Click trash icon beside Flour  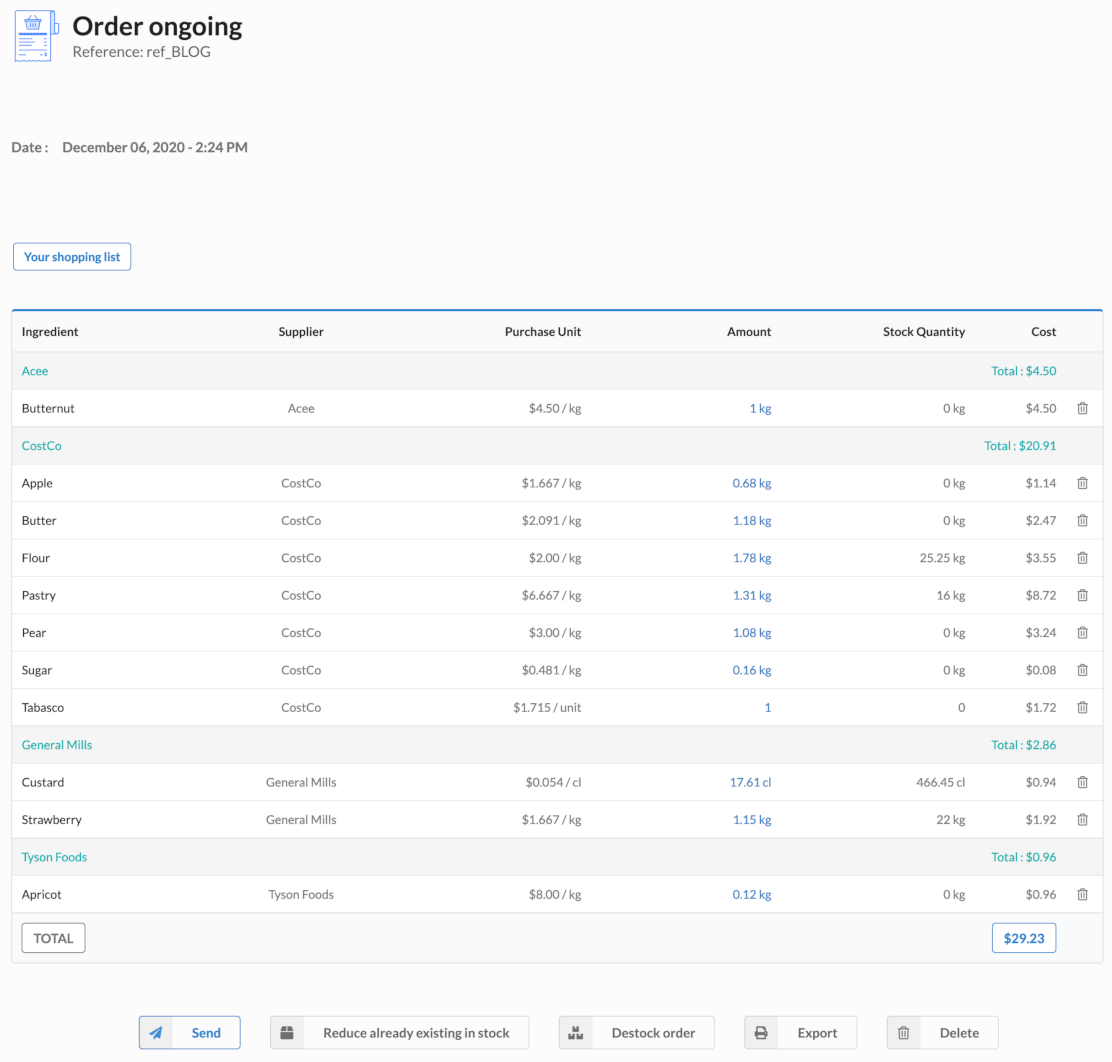click(x=1082, y=558)
